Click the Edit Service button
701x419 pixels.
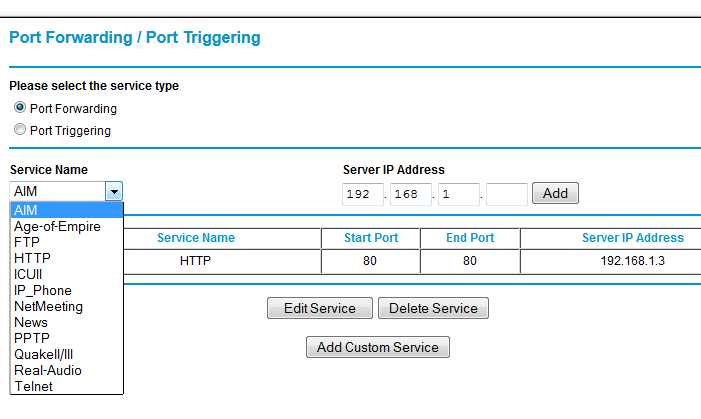pos(320,308)
